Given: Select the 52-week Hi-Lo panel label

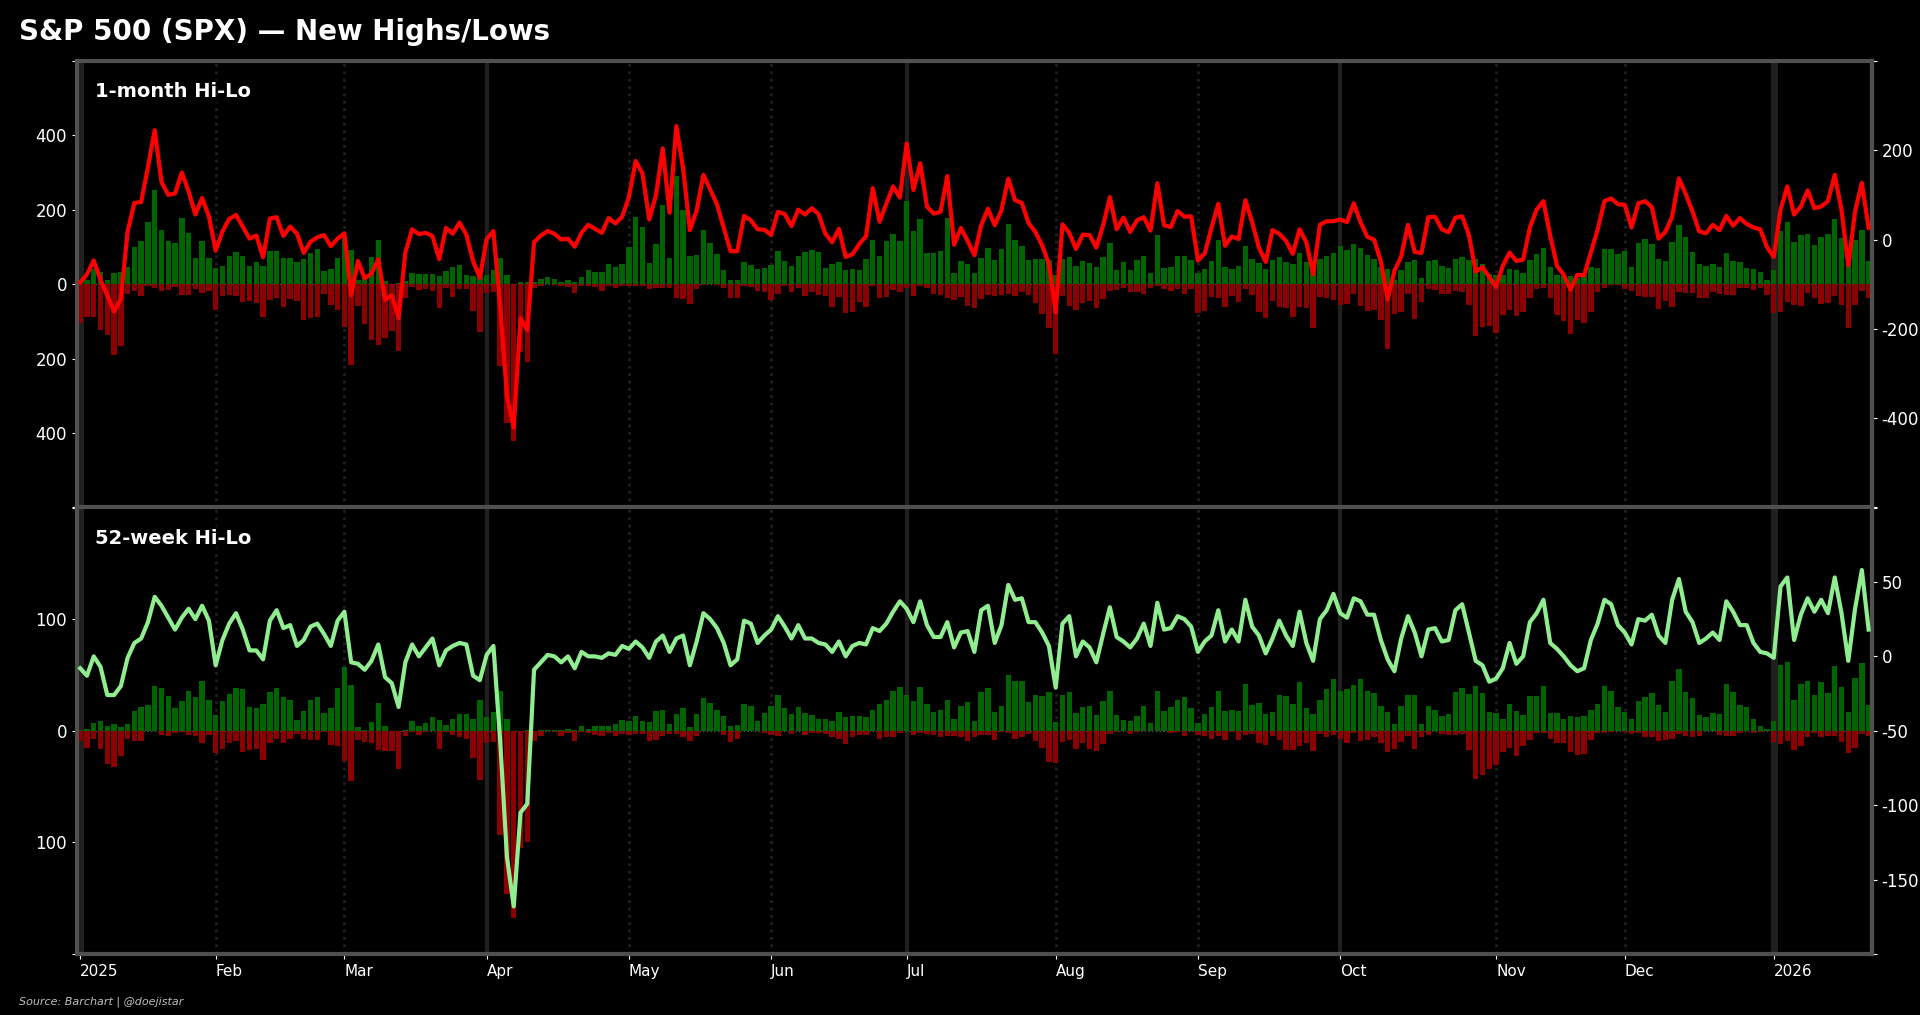Looking at the screenshot, I should [x=172, y=538].
